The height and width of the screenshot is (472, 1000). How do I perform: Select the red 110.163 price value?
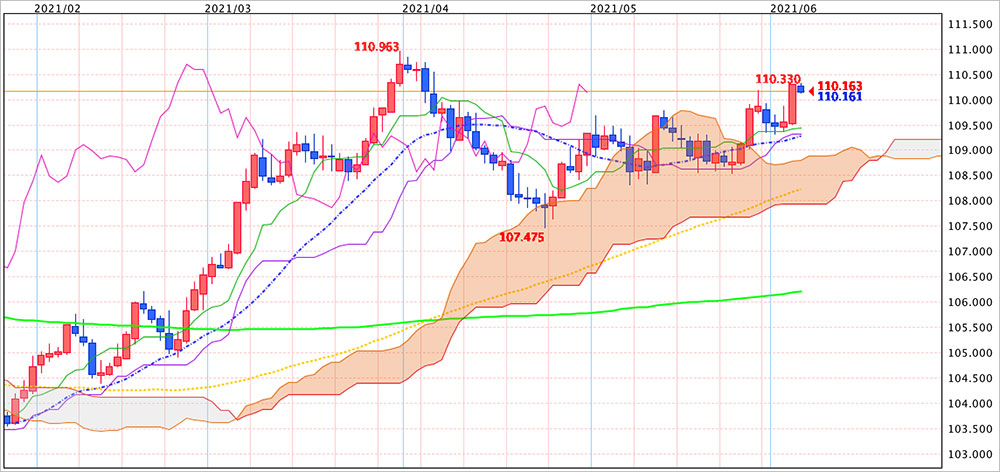pyautogui.click(x=840, y=86)
